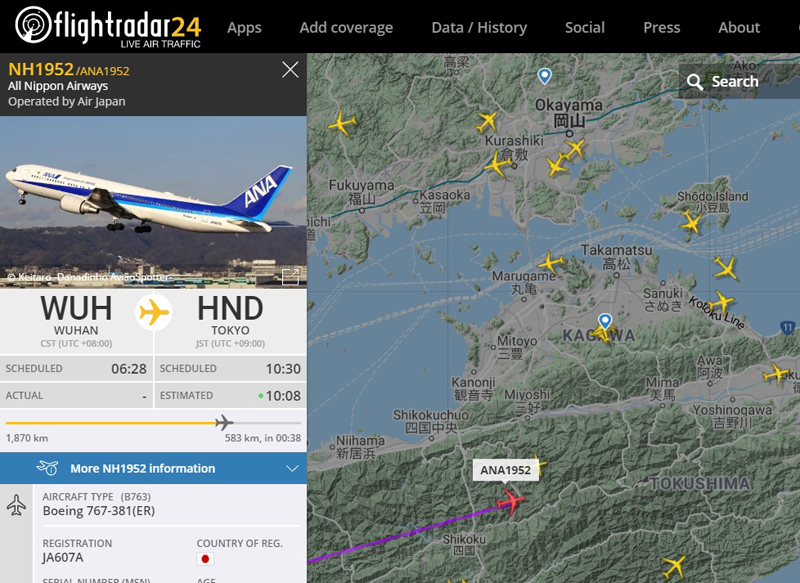The height and width of the screenshot is (583, 800).
Task: Click the Flightradar24 radar logo
Action: pos(33,24)
